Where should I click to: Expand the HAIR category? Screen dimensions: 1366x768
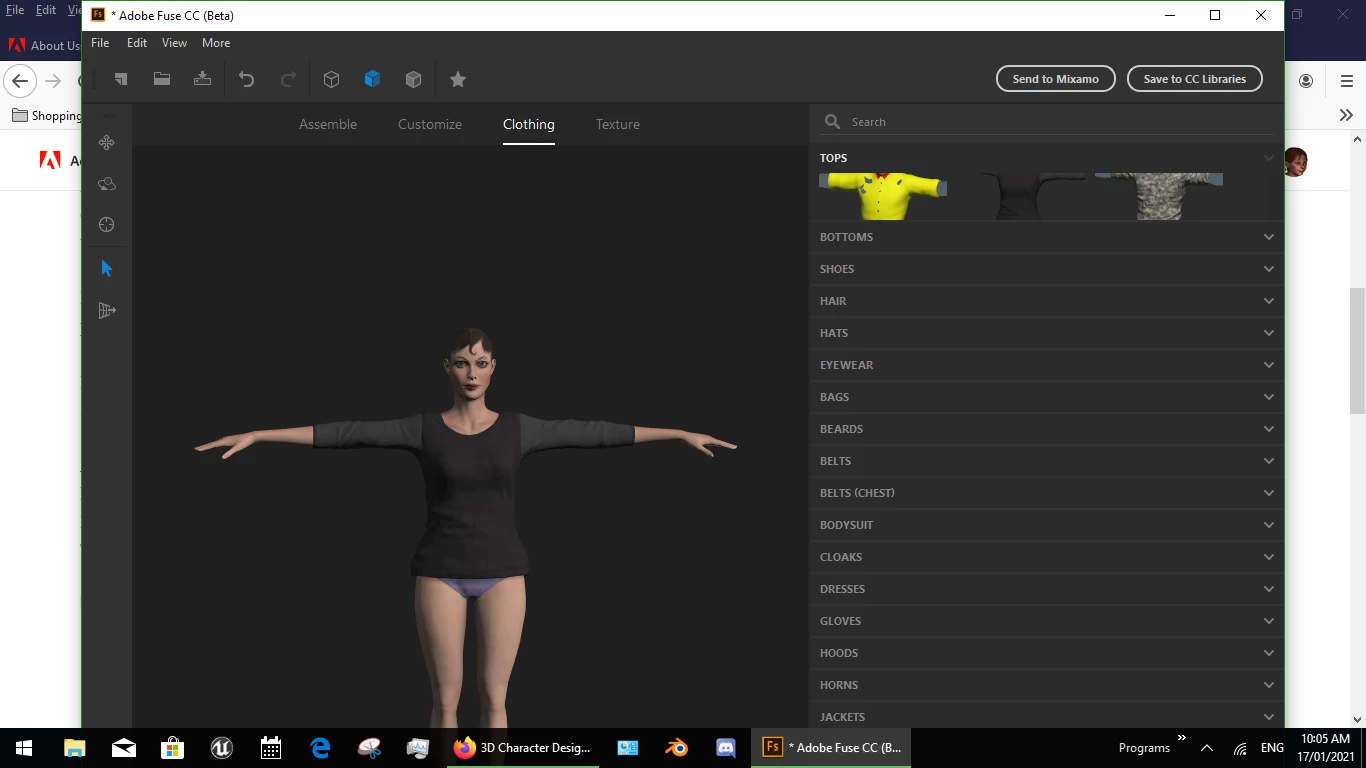(x=1047, y=301)
